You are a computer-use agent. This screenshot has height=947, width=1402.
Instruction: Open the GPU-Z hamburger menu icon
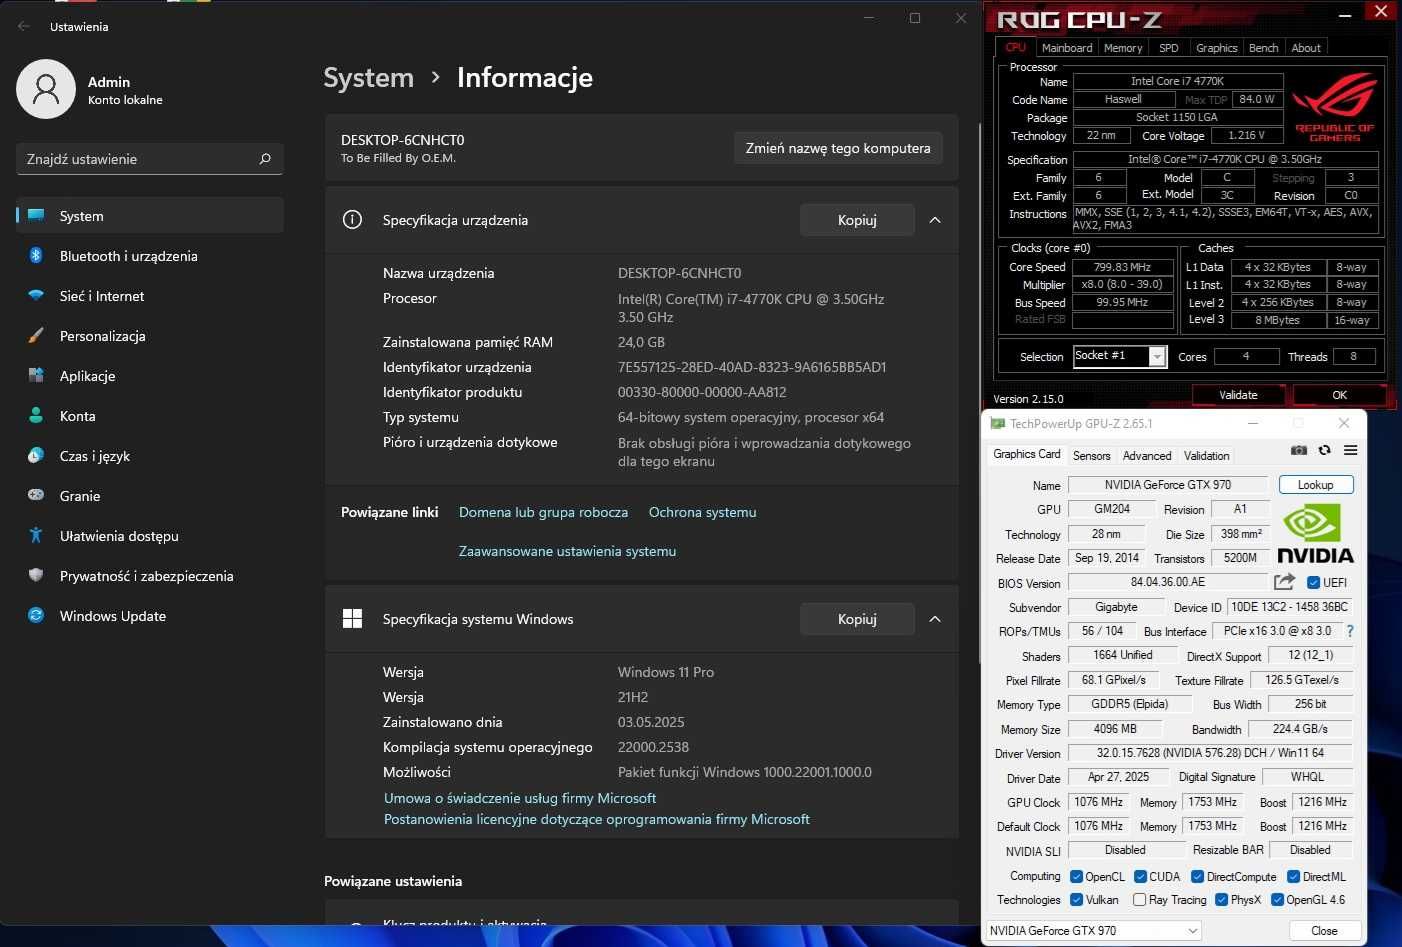[x=1350, y=450]
